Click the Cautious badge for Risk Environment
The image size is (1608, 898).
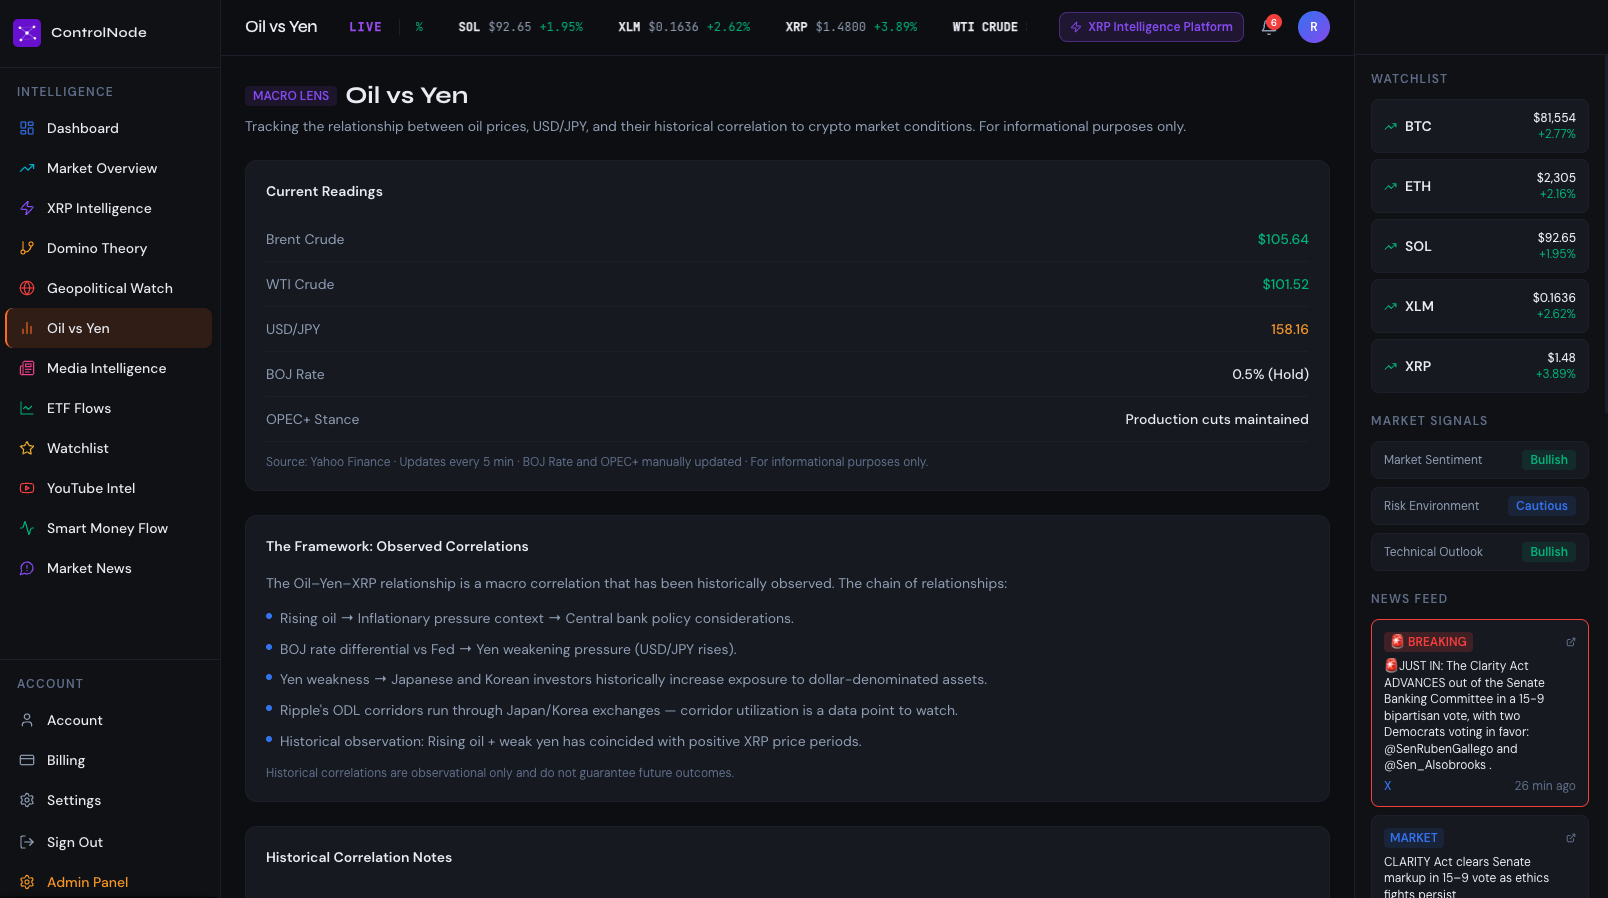1541,506
